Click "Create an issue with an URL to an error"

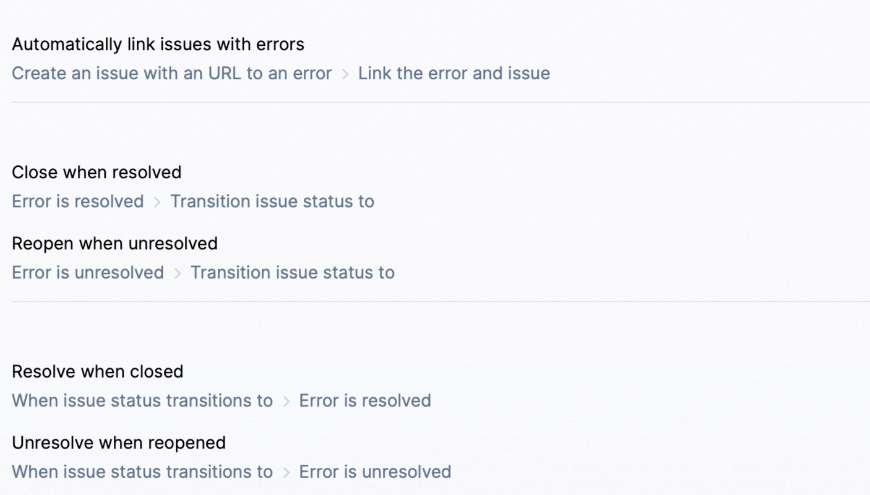172,73
